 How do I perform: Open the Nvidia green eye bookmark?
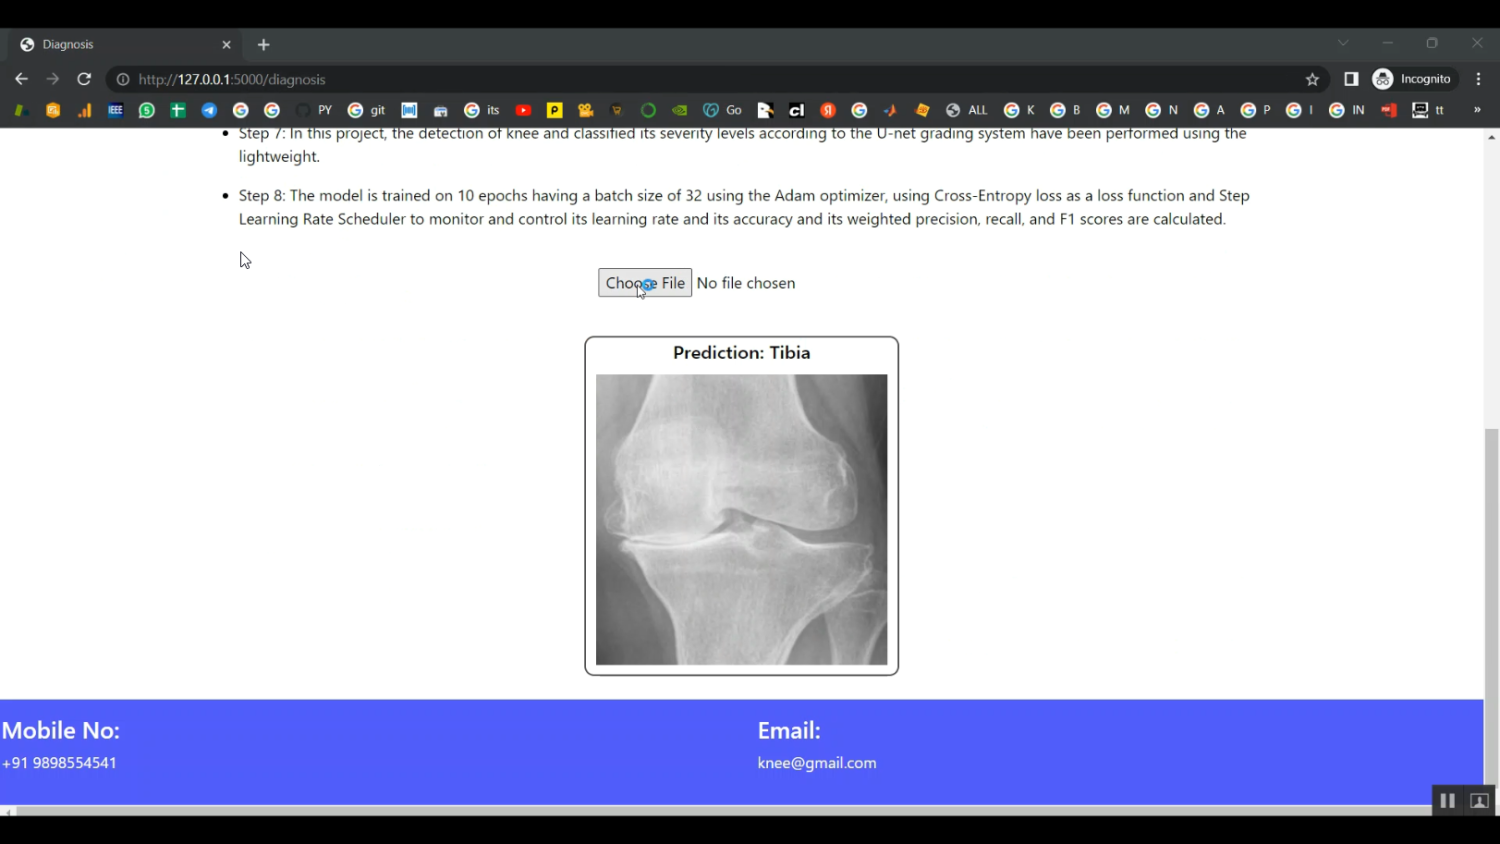coord(680,110)
